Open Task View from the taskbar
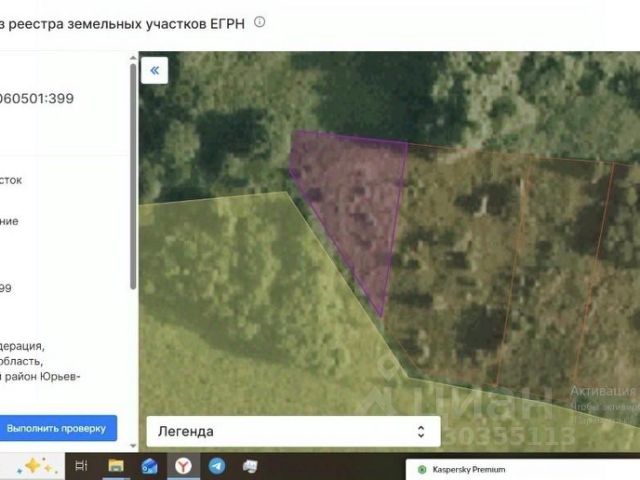 tap(82, 466)
